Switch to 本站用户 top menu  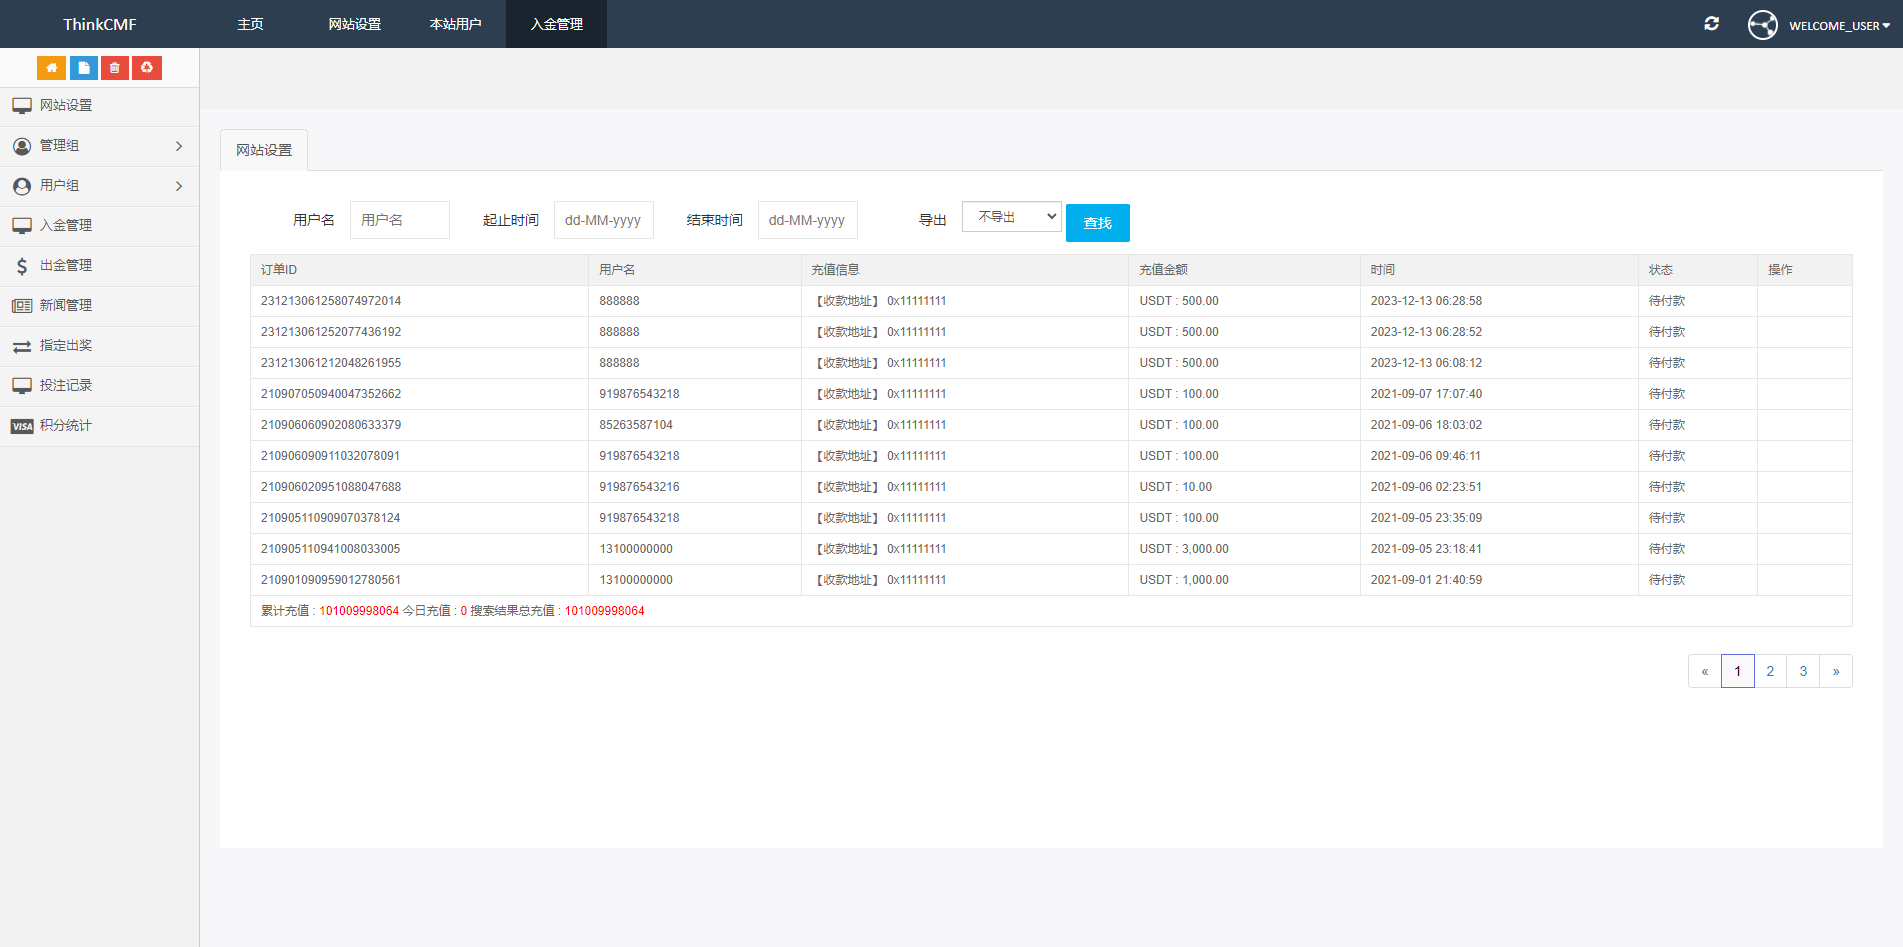pyautogui.click(x=455, y=24)
